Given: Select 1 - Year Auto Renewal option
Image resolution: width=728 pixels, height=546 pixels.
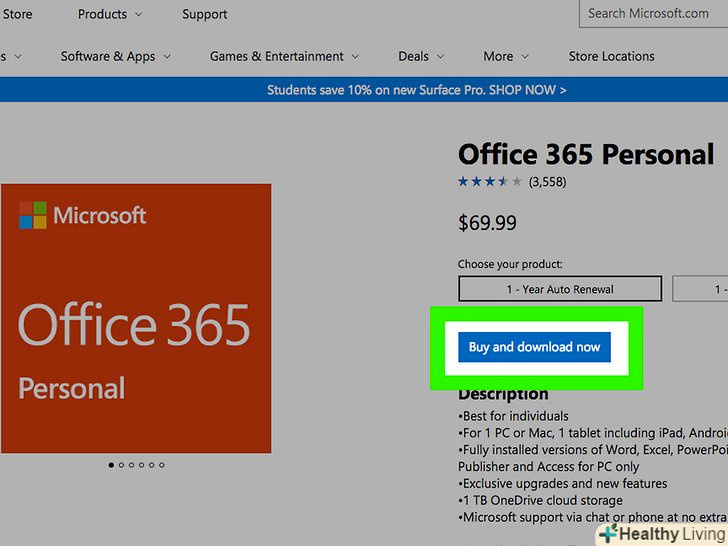Looking at the screenshot, I should (560, 289).
